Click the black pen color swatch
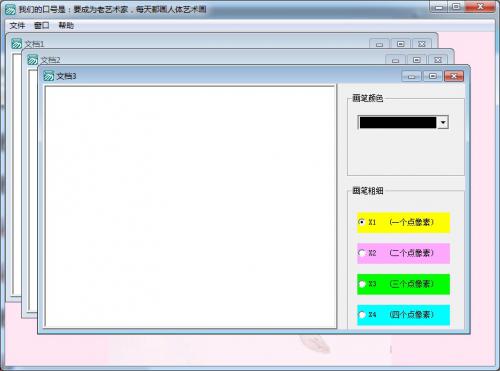 tap(398, 122)
